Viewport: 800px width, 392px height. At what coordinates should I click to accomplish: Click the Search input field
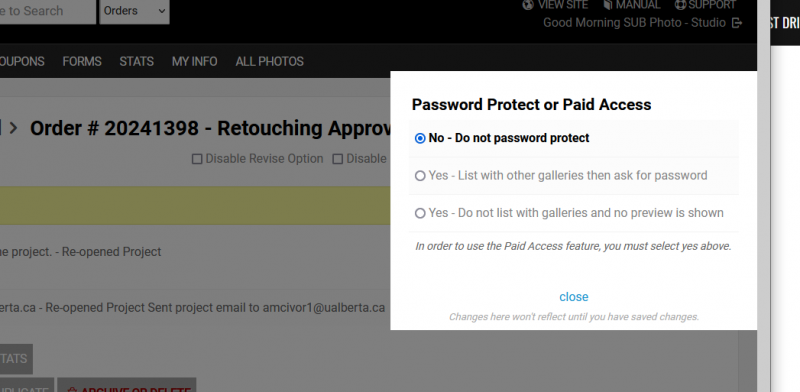(47, 11)
